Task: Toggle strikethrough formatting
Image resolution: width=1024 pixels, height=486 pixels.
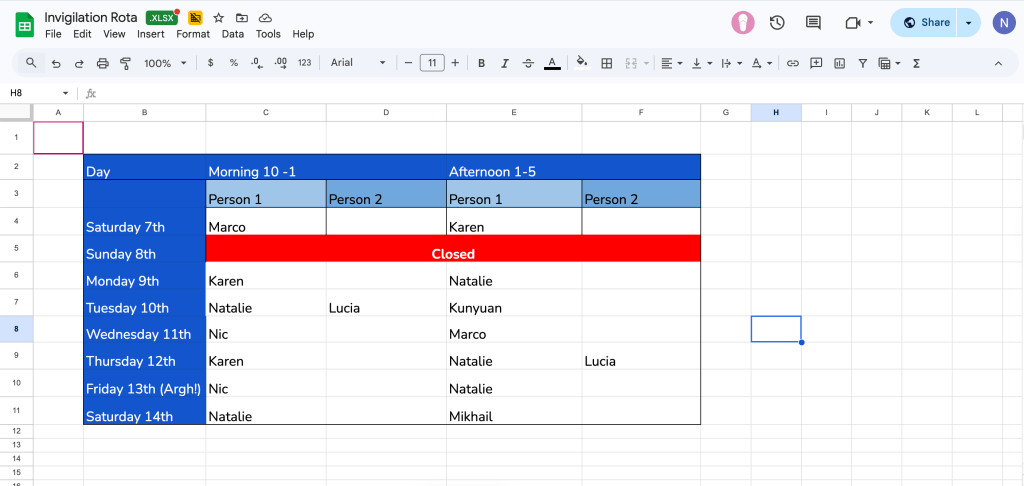Action: click(x=528, y=63)
